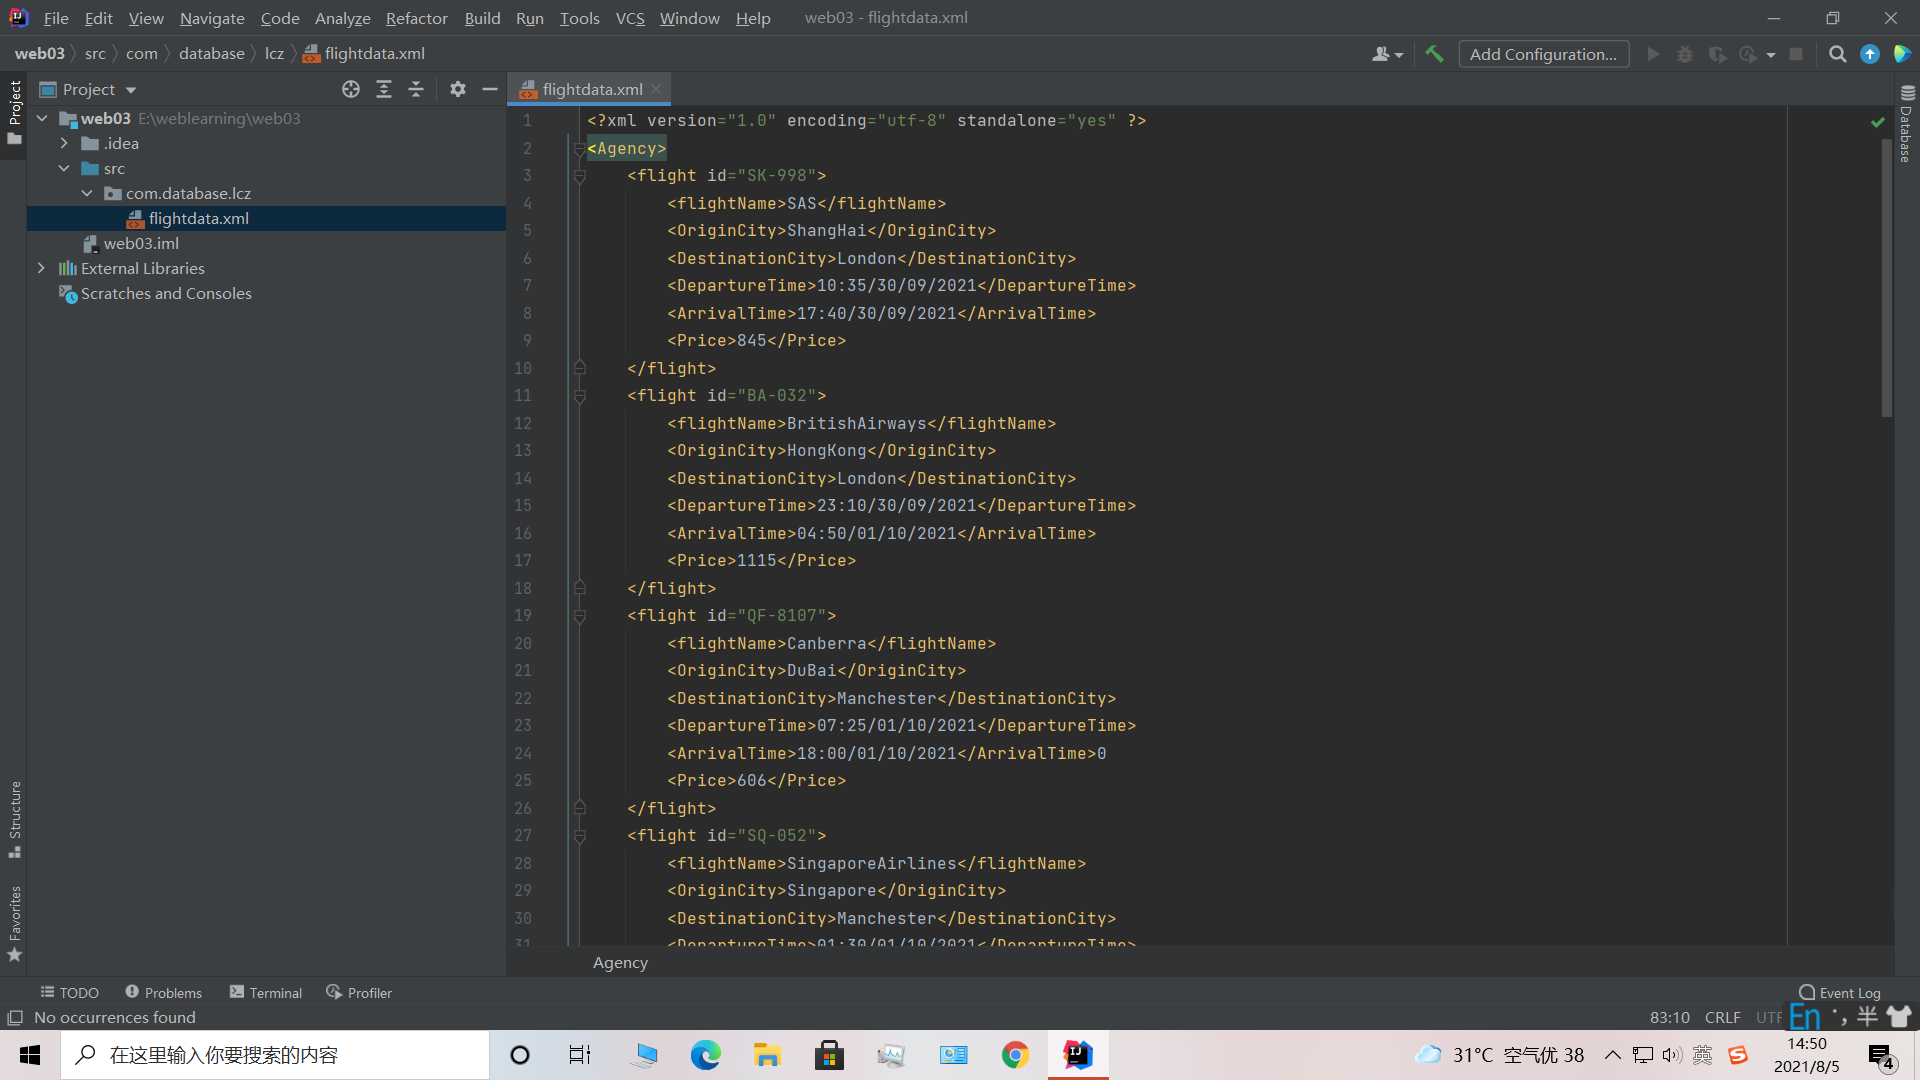Click the Windows search input box

pyautogui.click(x=275, y=1055)
